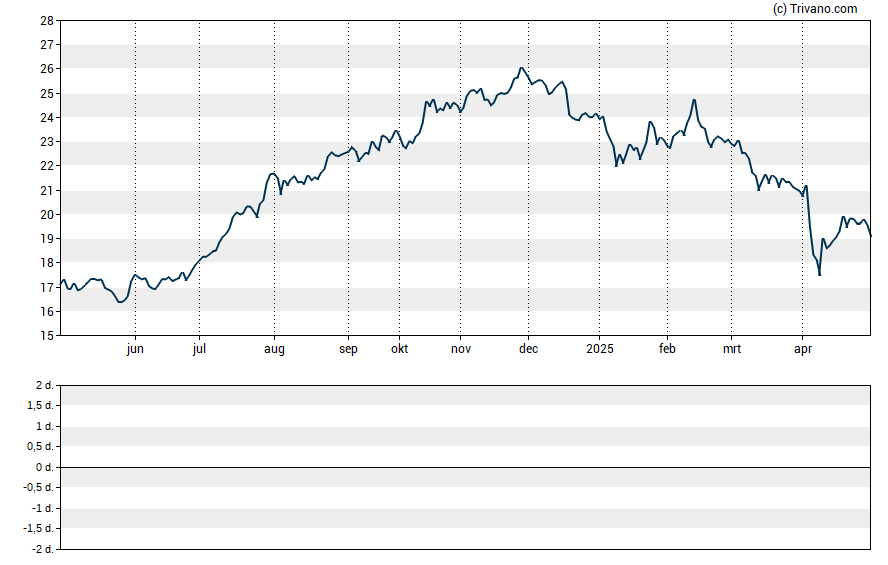Screen dimensions: 888x565
Task: Click the 'jul' month label on the x-axis
Action: click(199, 349)
